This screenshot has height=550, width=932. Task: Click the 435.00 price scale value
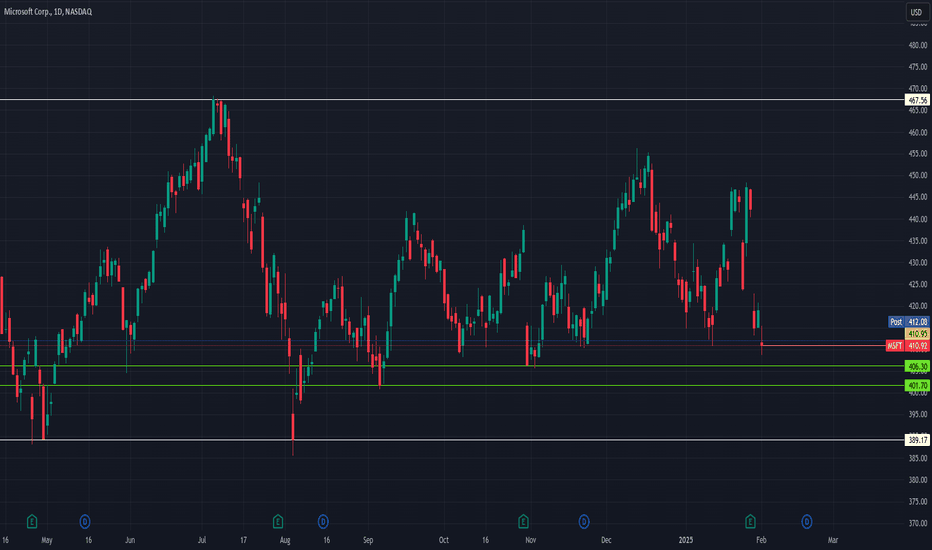918,241
